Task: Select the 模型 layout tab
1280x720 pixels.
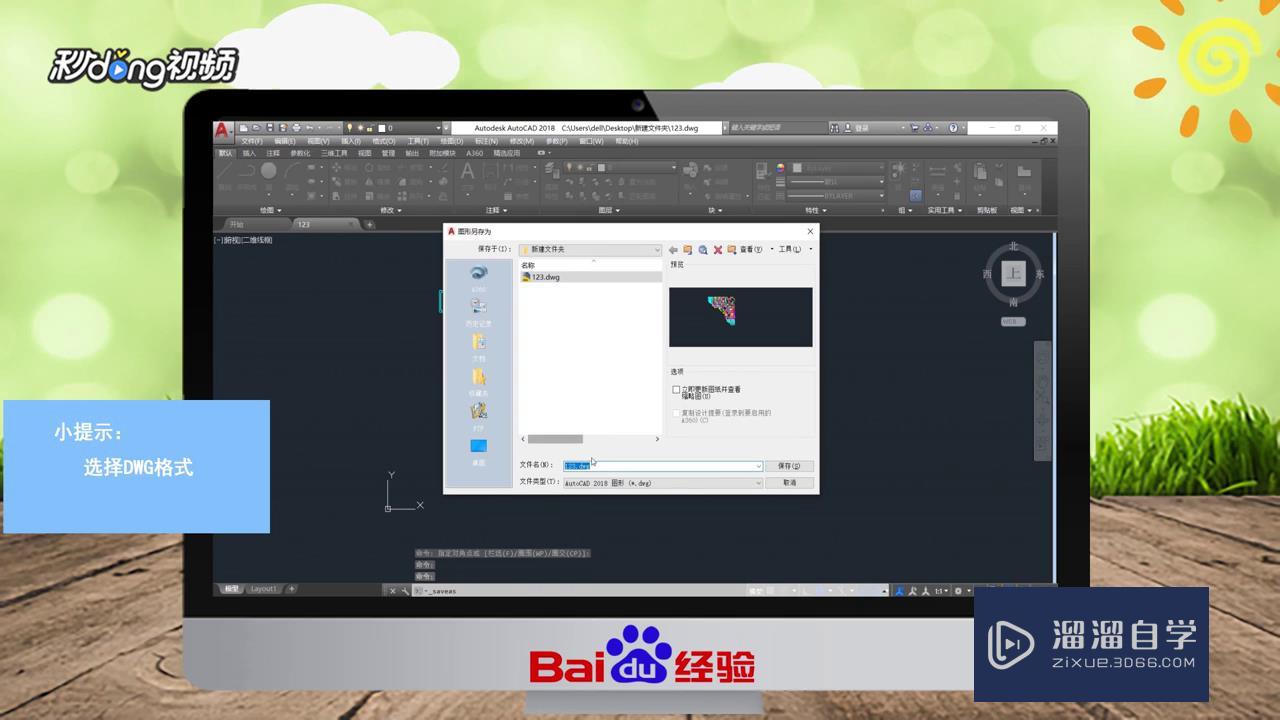Action: coord(231,589)
